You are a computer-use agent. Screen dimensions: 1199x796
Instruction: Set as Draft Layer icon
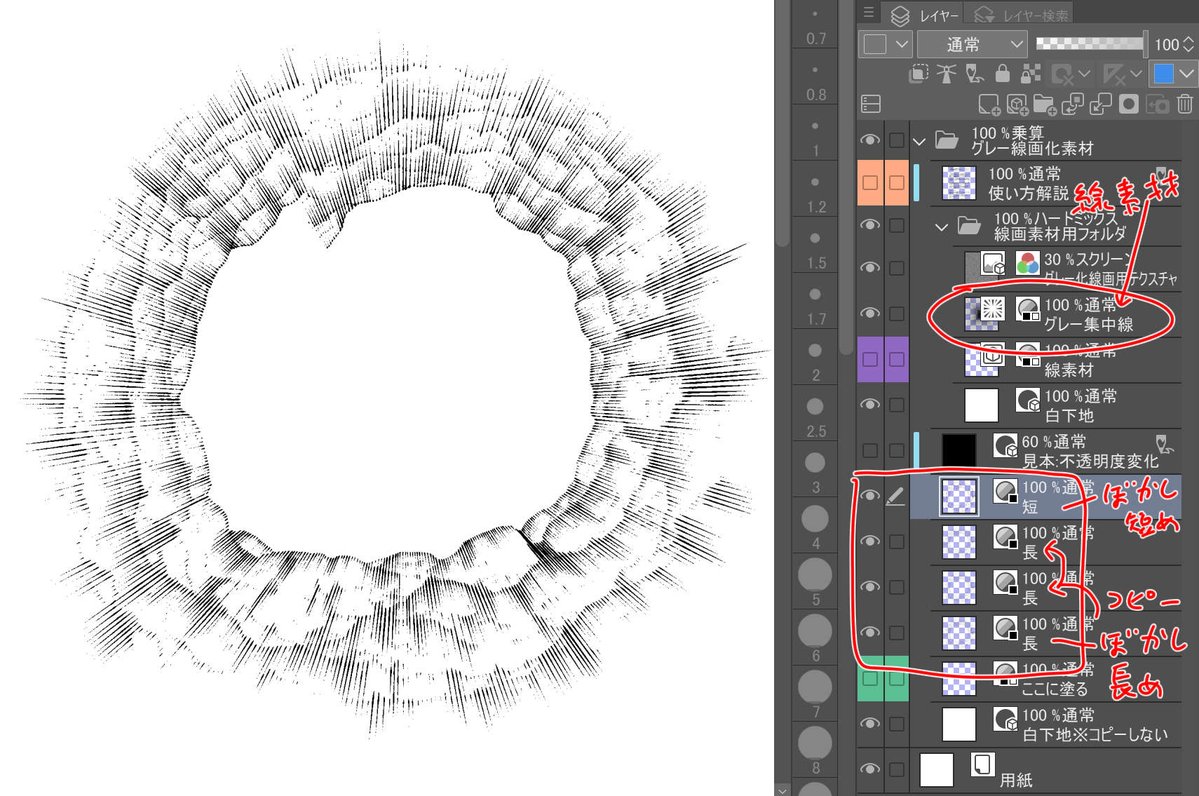(975, 73)
